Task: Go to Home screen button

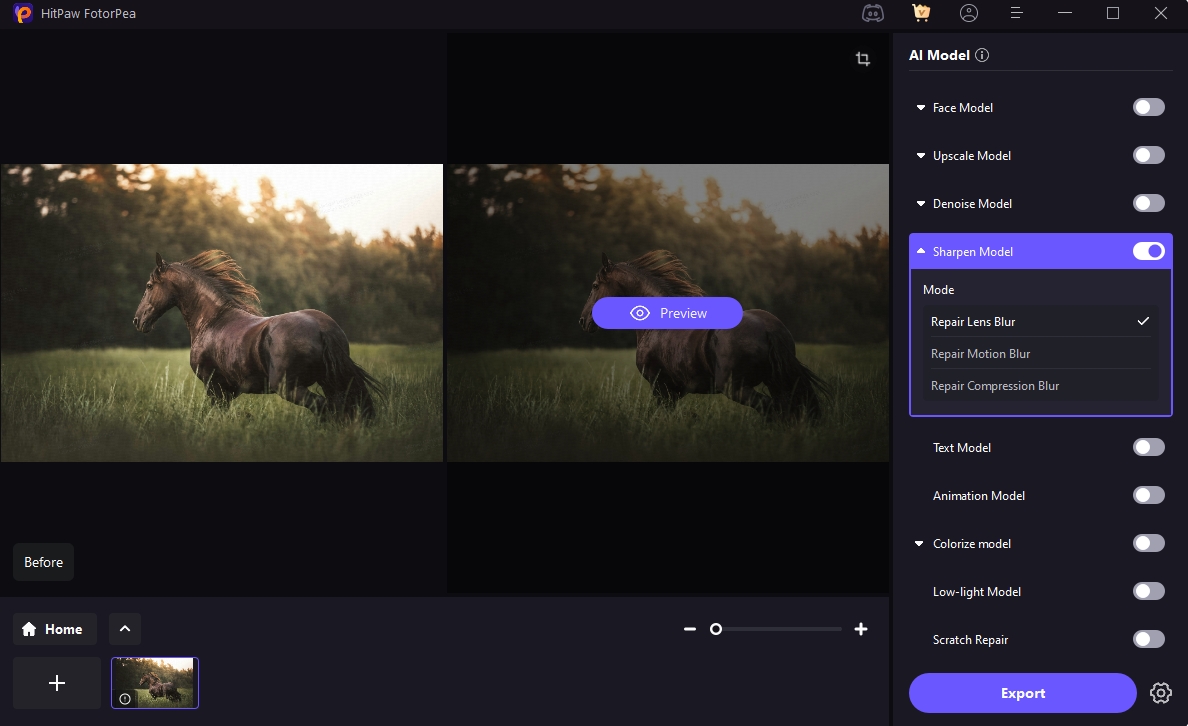Action: coord(55,629)
